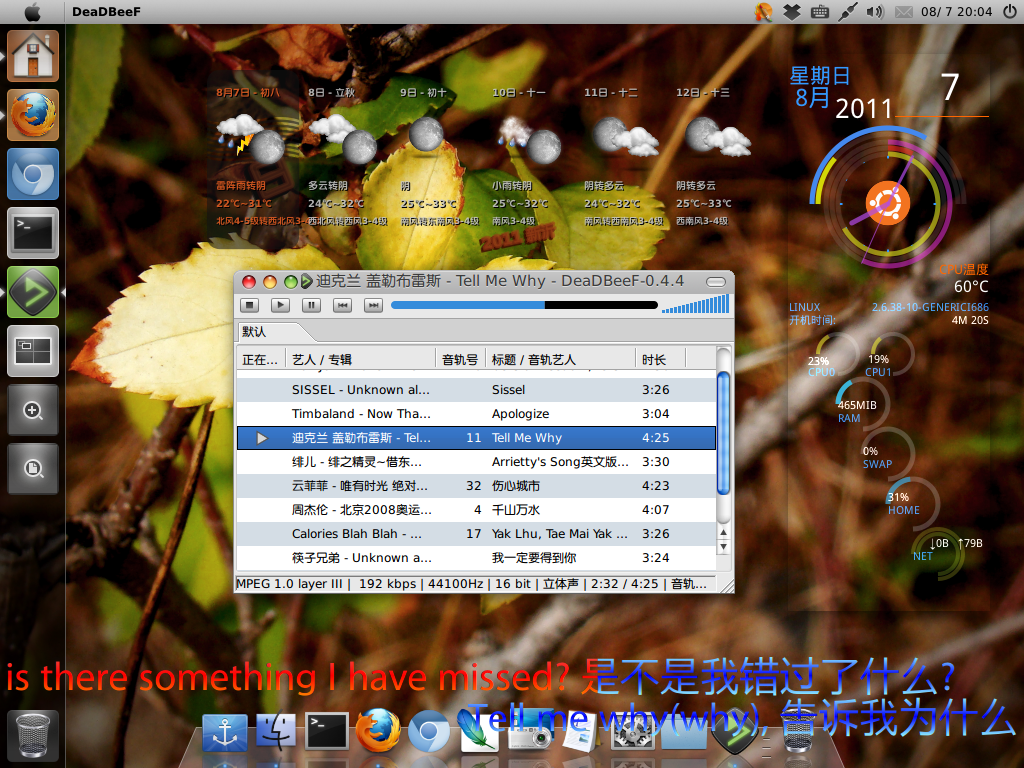The width and height of the screenshot is (1024, 768).
Task: Pause the current DeaDBeeF track
Action: 312,305
